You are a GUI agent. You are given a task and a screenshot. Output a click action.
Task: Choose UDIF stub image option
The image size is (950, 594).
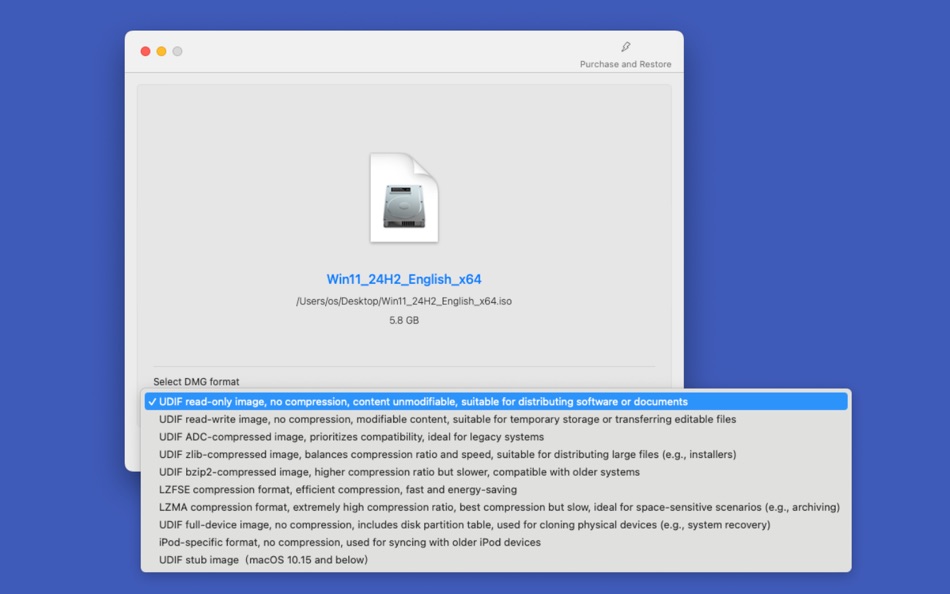496,560
